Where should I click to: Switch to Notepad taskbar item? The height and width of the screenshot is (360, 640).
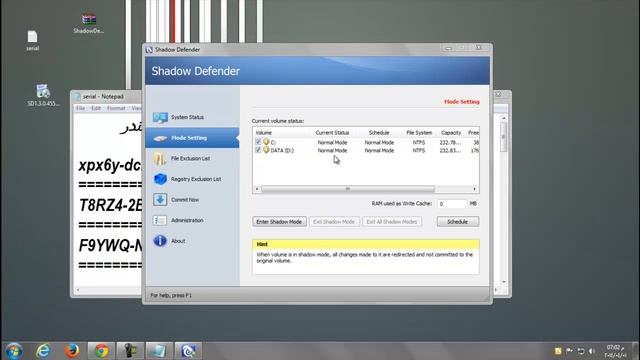pos(159,351)
